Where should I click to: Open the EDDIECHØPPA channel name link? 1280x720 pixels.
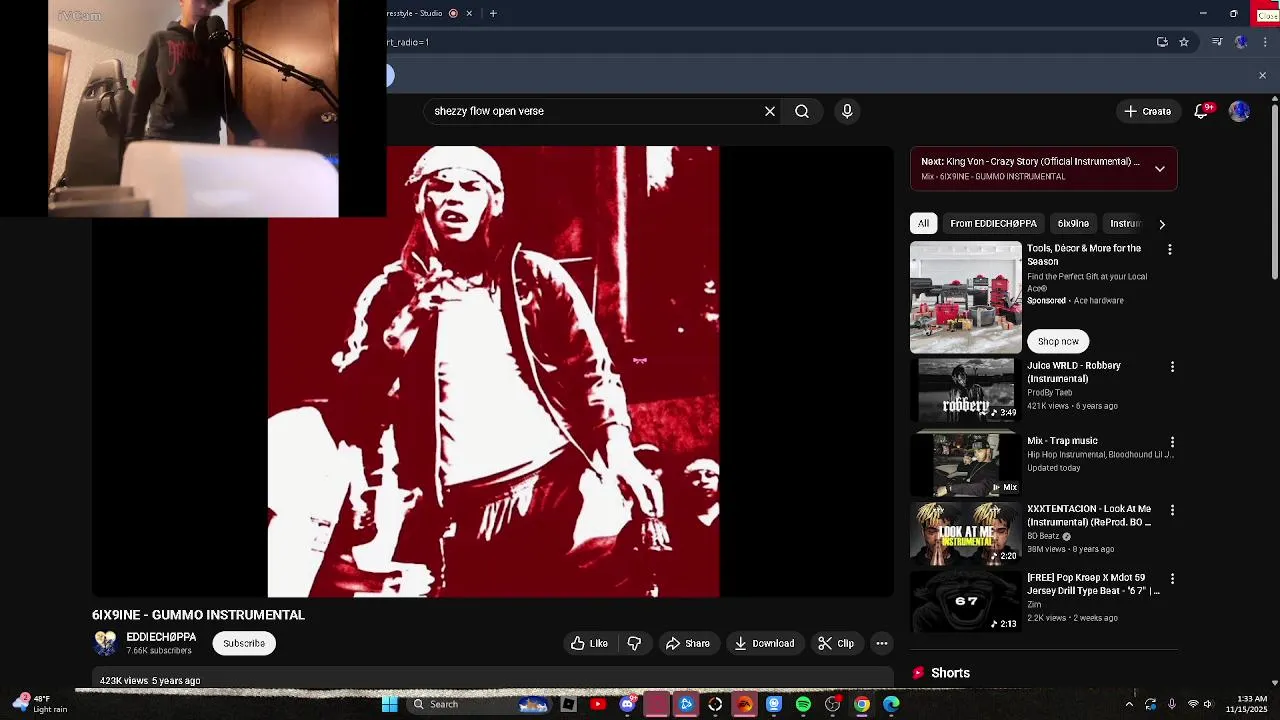[x=161, y=637]
